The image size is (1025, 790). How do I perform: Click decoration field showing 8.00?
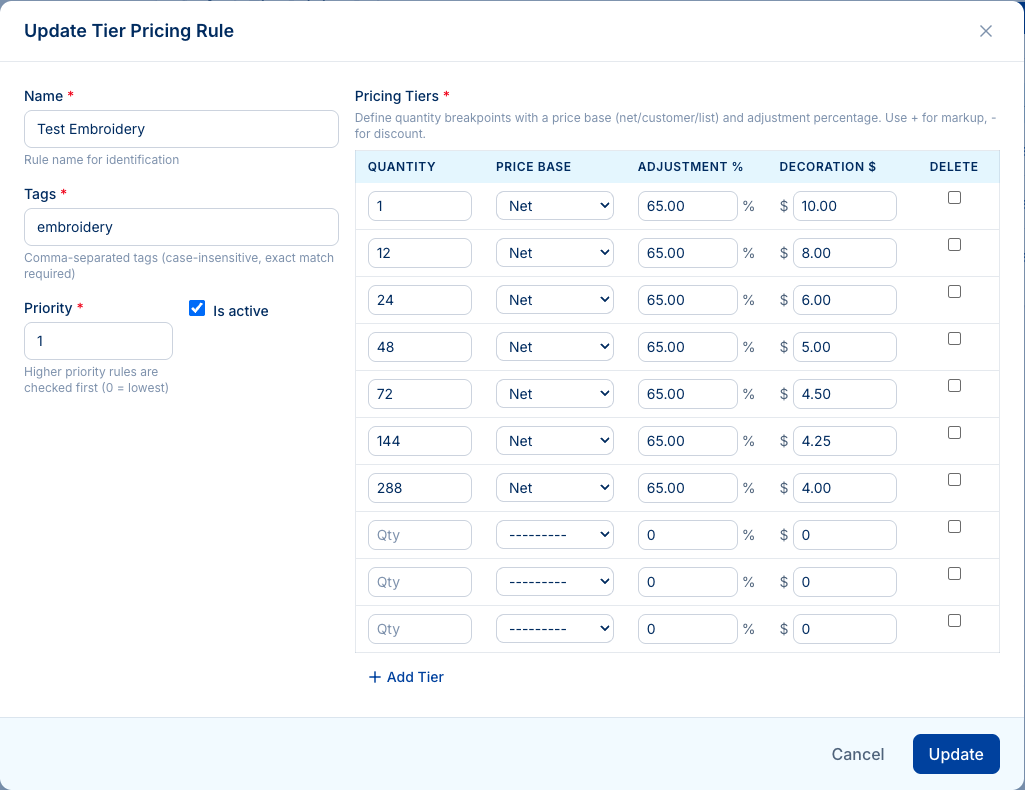pyautogui.click(x=845, y=253)
